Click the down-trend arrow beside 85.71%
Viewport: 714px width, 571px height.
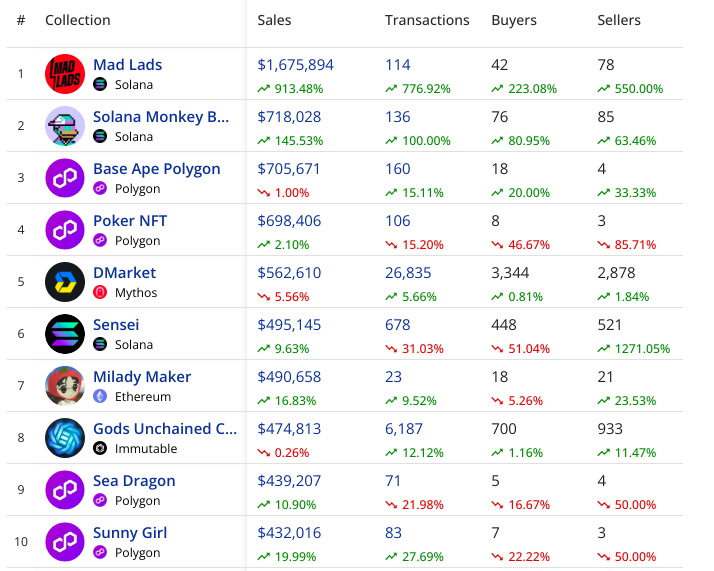[x=604, y=245]
